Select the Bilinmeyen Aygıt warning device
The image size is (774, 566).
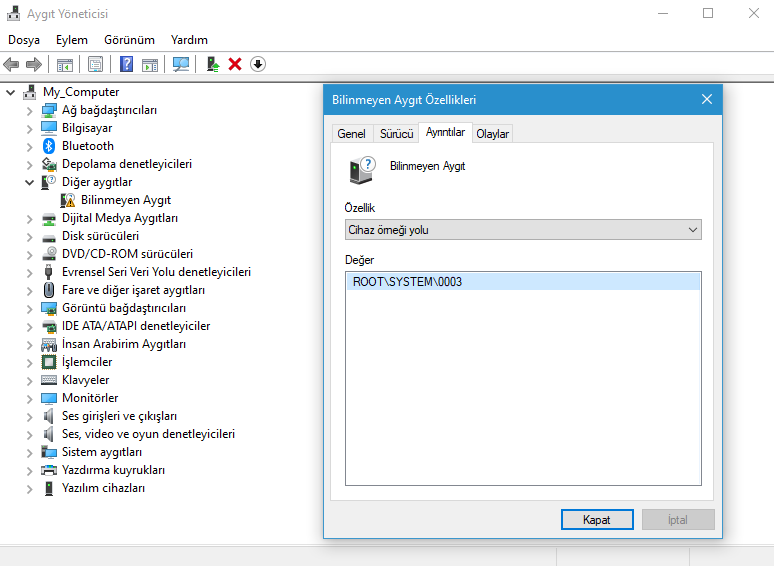click(x=125, y=200)
